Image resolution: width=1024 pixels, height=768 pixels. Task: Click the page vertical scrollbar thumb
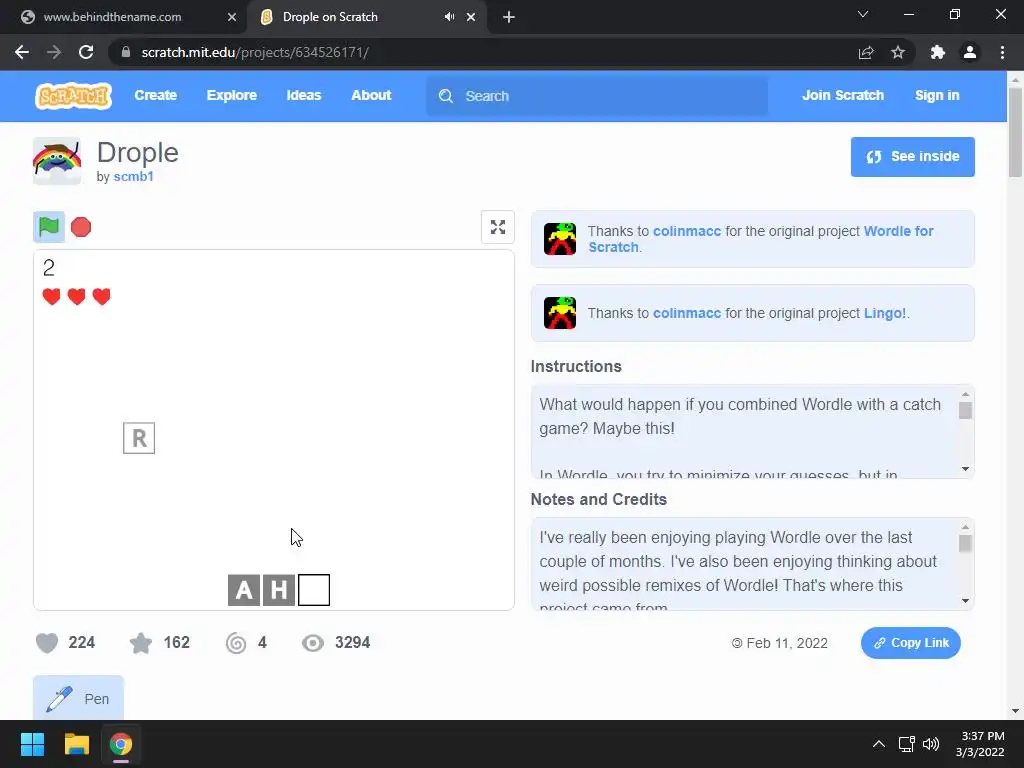coord(1015,132)
